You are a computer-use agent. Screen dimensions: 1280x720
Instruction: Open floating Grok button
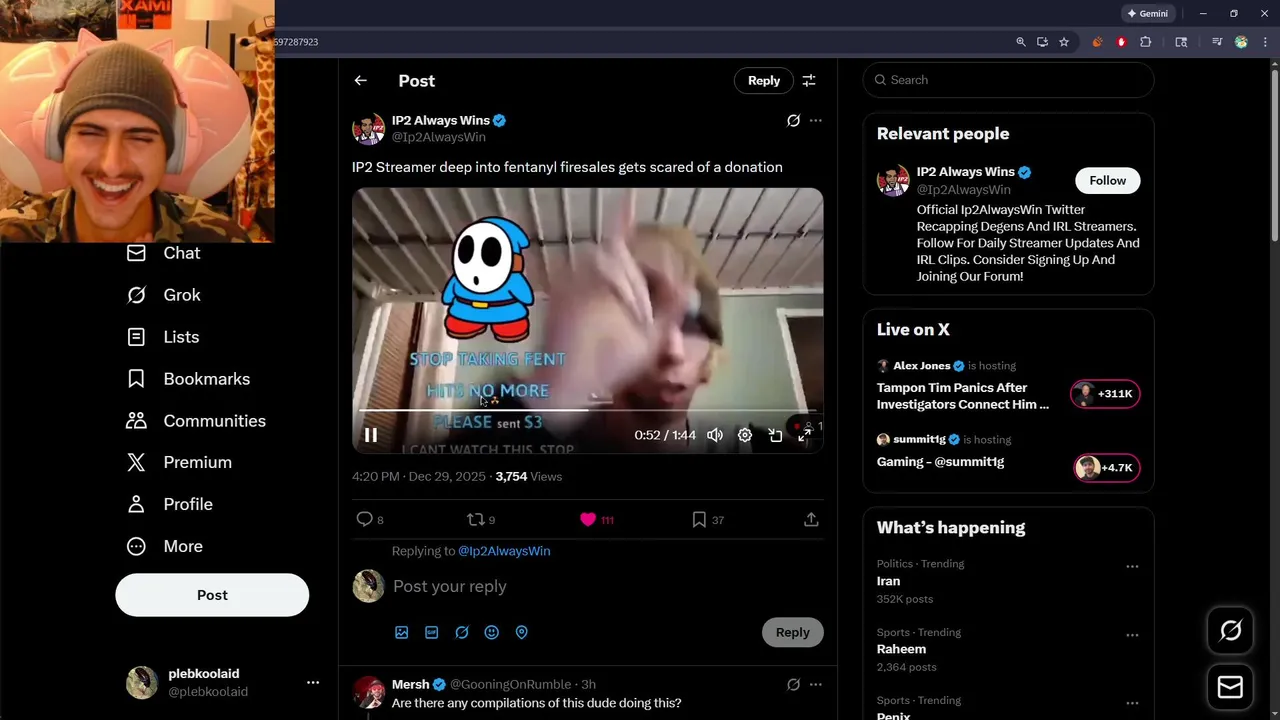(x=1231, y=631)
